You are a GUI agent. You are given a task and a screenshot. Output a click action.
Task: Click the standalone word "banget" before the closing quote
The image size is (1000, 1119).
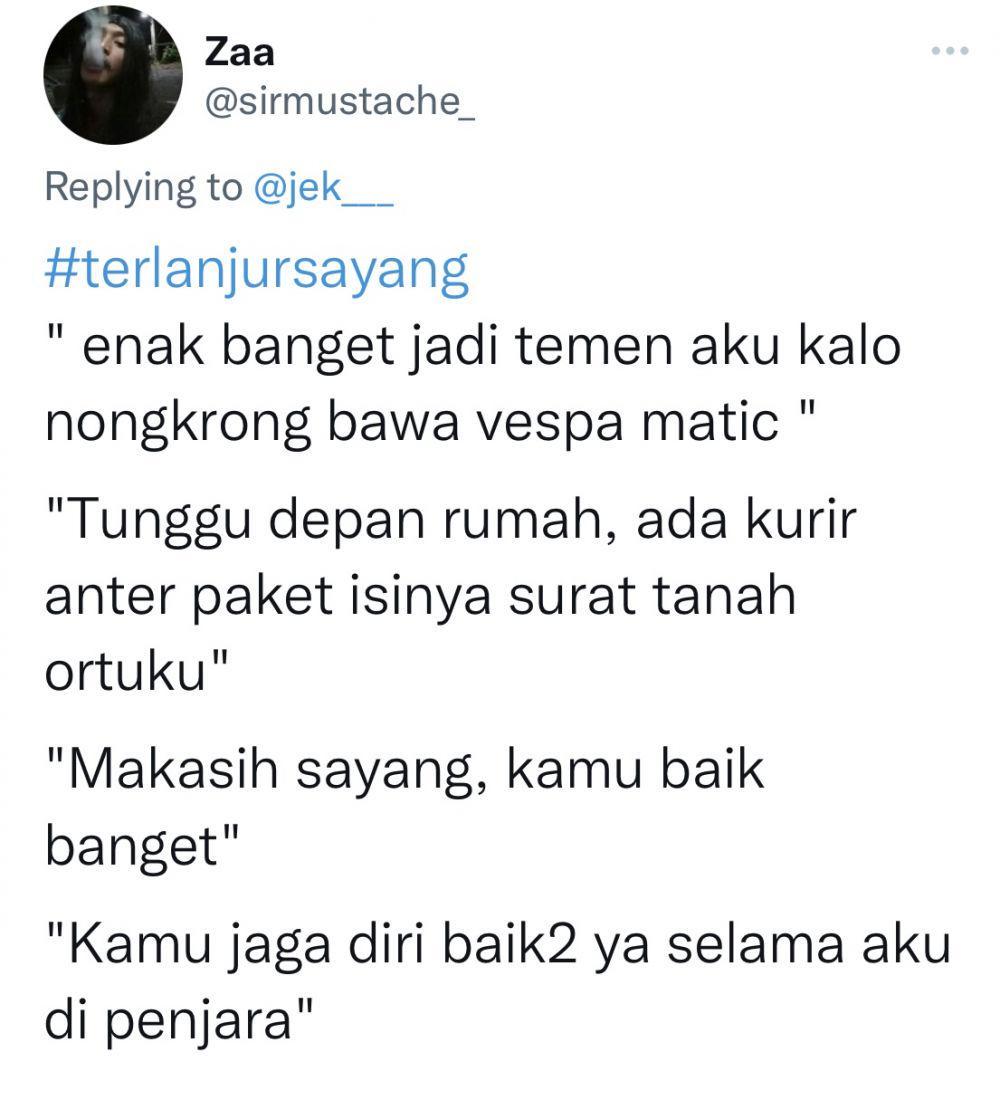(x=131, y=847)
